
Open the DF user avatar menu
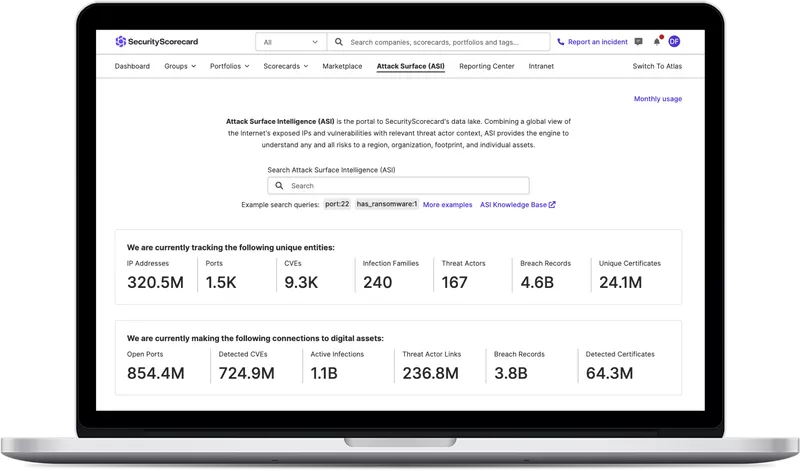(674, 41)
